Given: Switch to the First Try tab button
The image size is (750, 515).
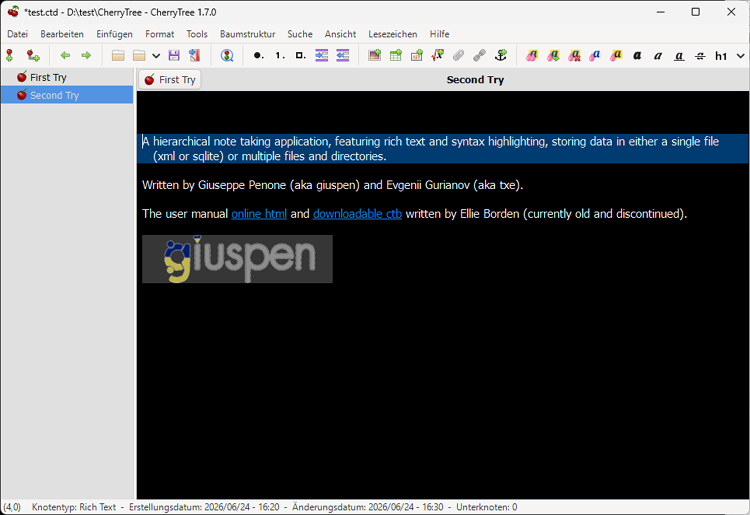Looking at the screenshot, I should [170, 79].
